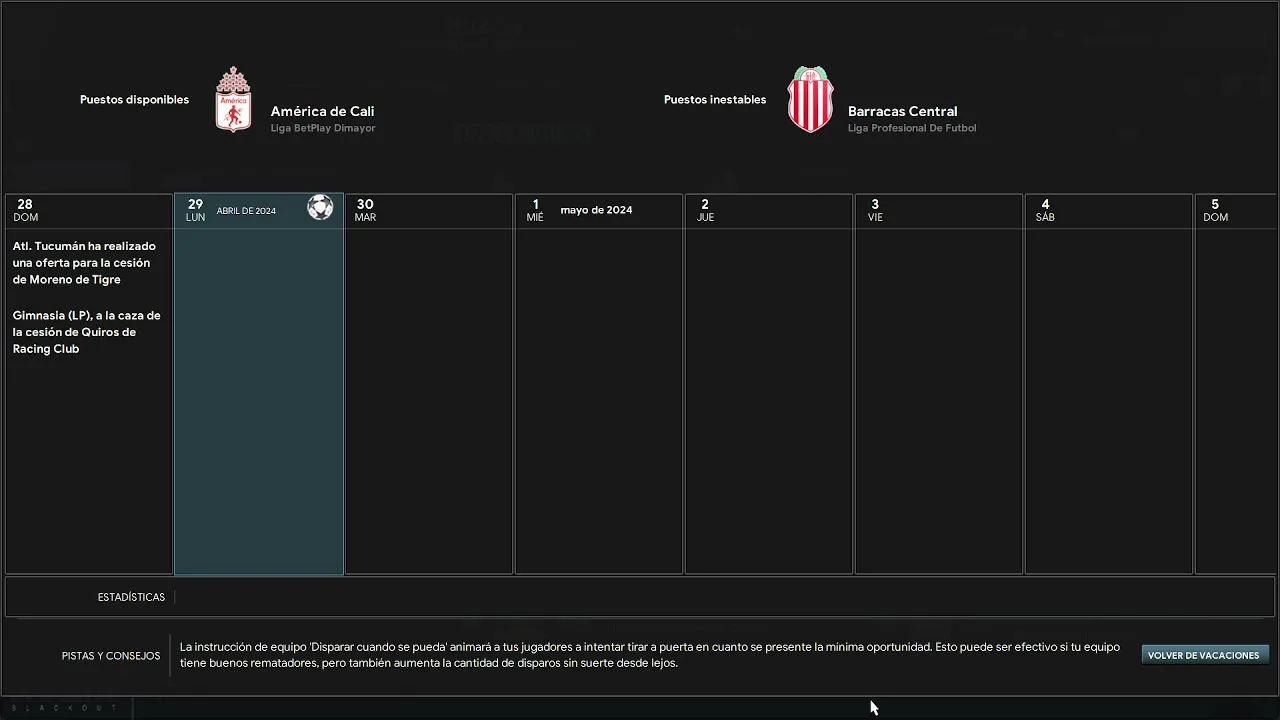Select the 1 MIÉ mayo de 2024 day
Viewport: 1280px width, 720px height.
click(599, 384)
